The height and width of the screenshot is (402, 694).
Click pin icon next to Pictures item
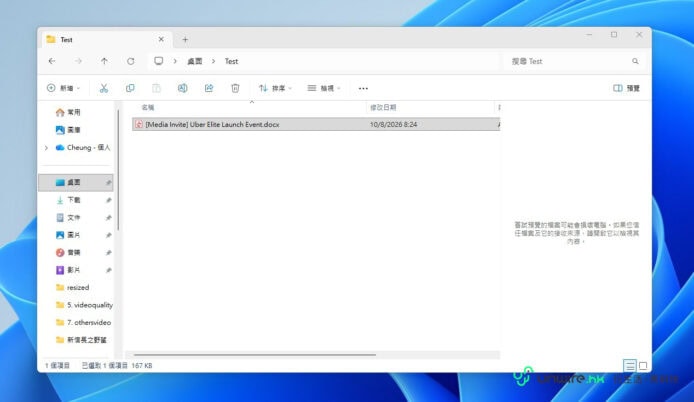[108, 235]
